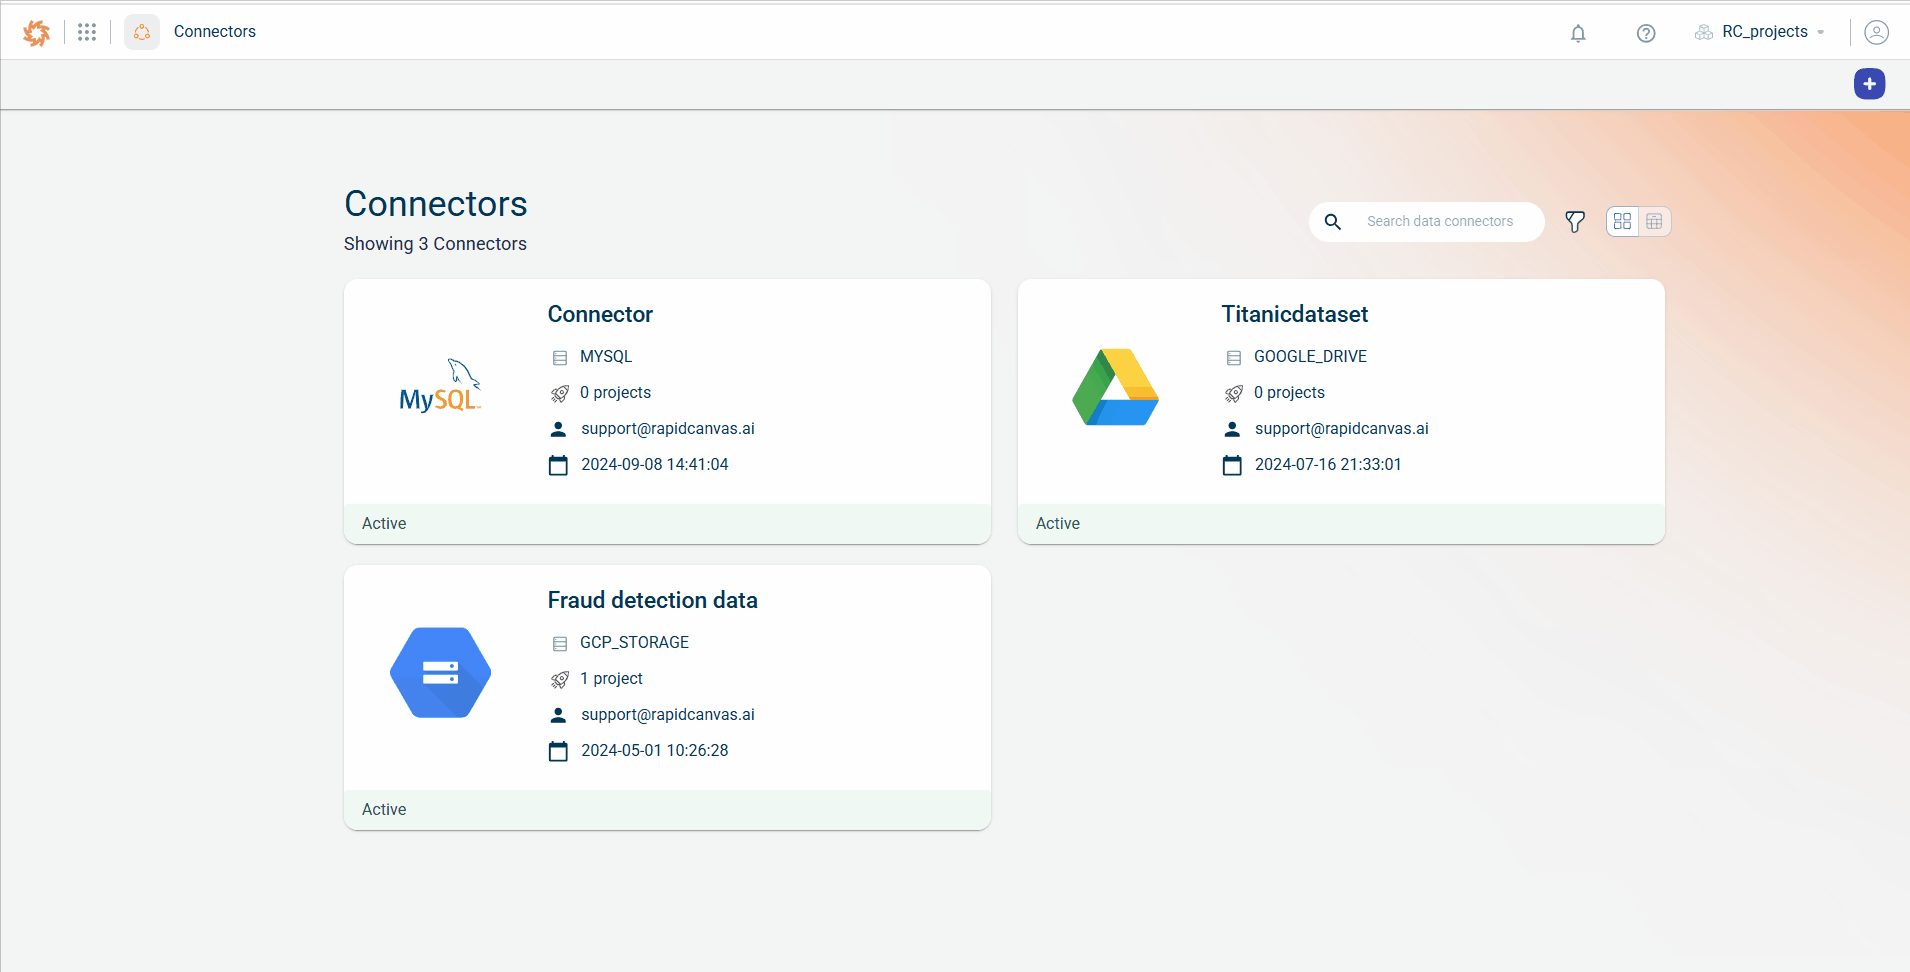Click the Google Drive logo thumbnail
Screen dimensions: 1910x972
pos(1115,388)
